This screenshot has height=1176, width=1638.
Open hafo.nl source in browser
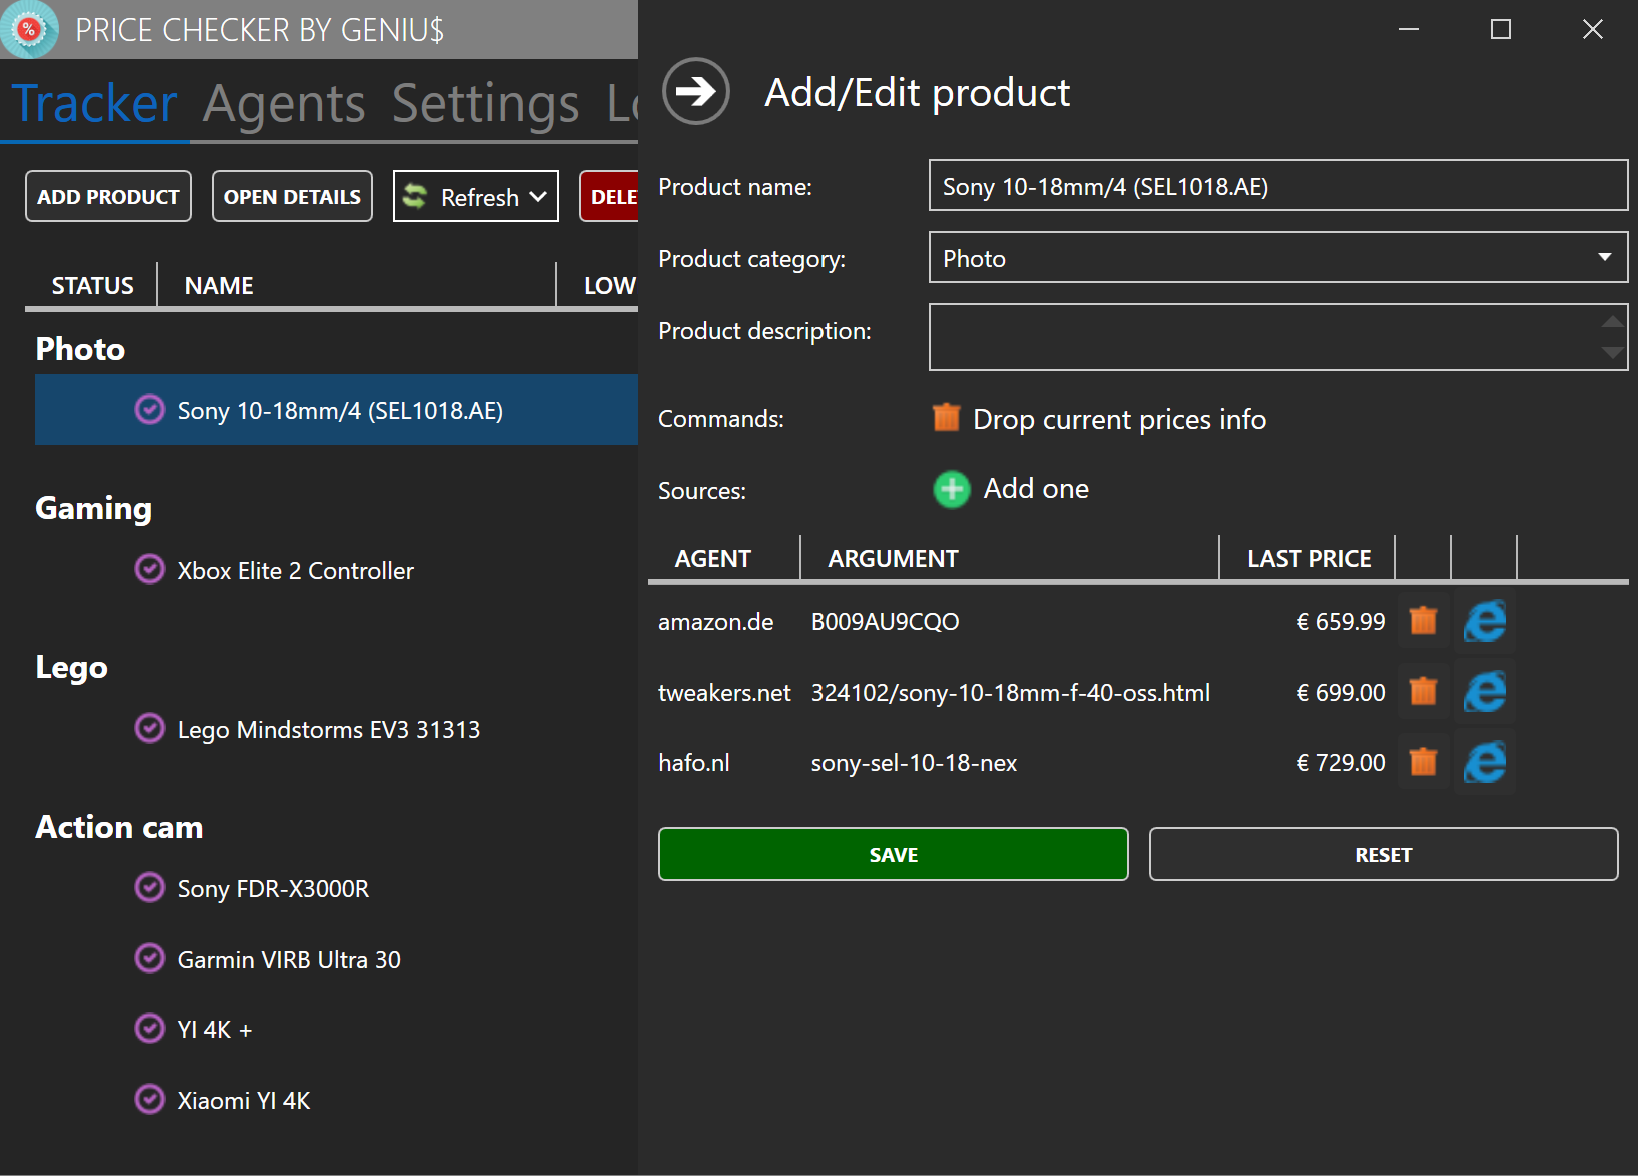click(x=1485, y=762)
